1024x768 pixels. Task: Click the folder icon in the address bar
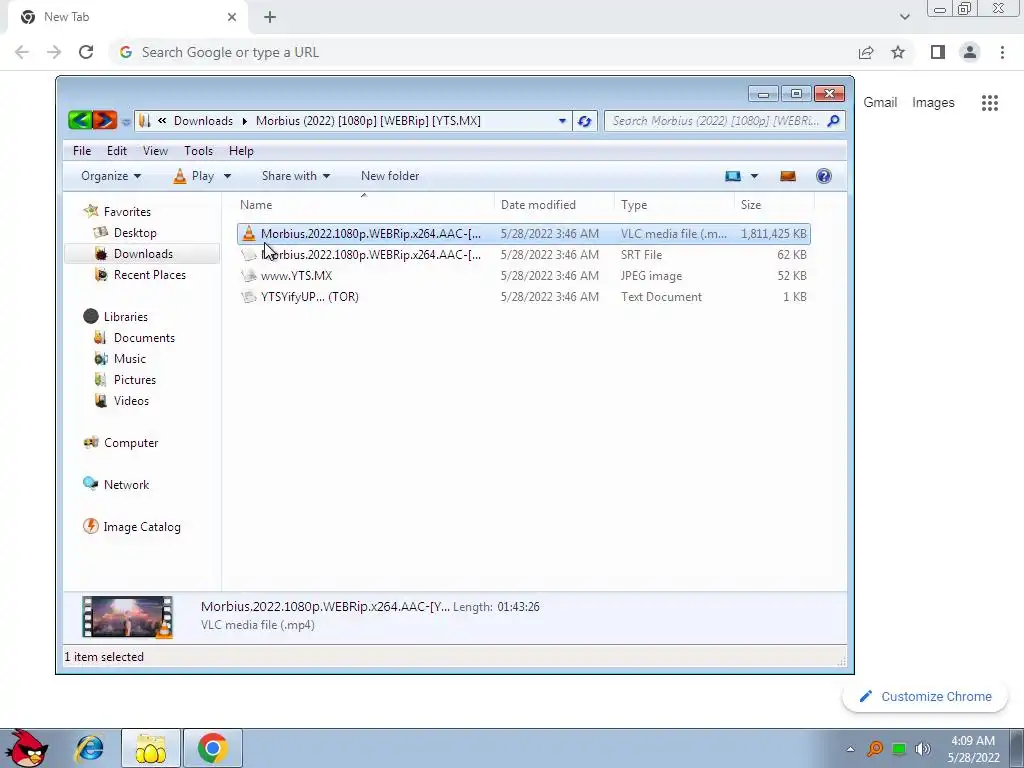144,121
